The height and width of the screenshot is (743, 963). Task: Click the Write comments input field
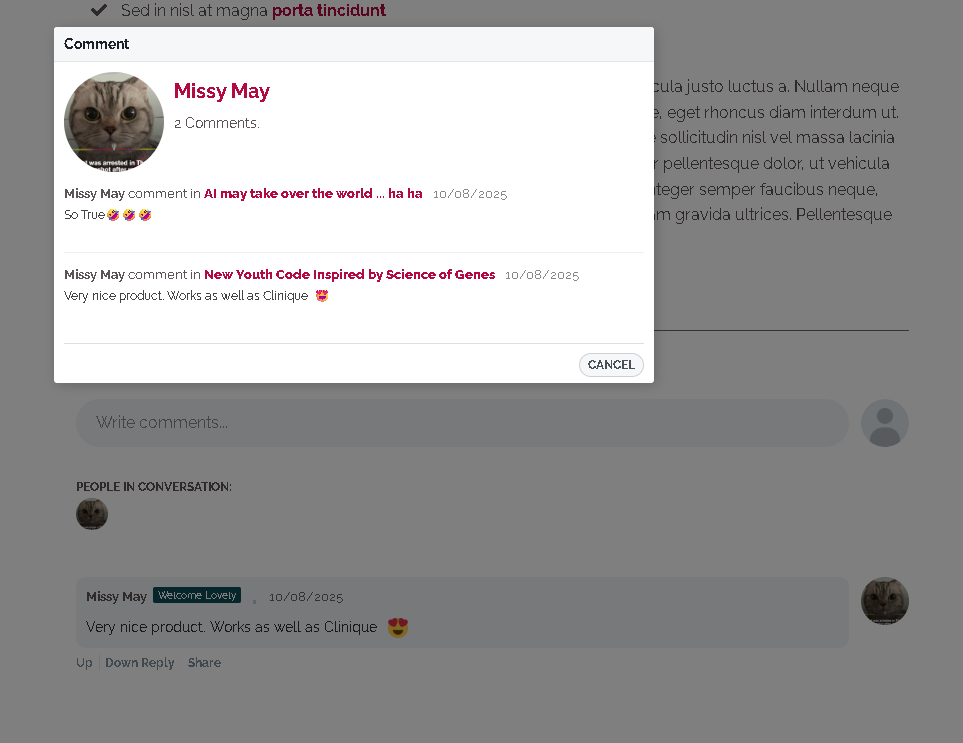click(462, 423)
